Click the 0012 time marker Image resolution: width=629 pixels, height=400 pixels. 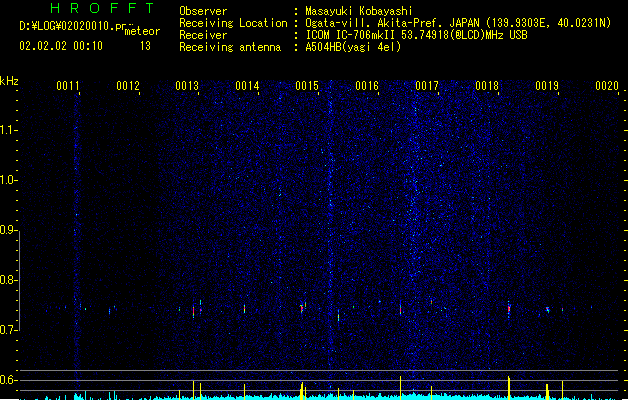coord(128,86)
